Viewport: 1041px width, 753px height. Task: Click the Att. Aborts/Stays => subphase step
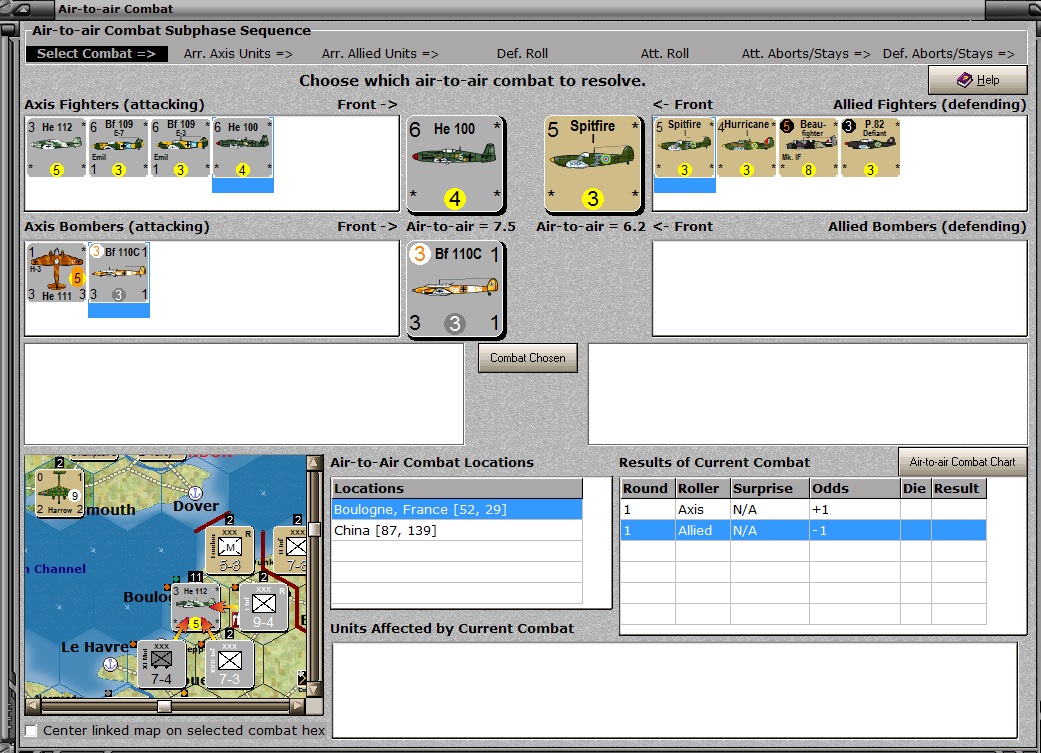pyautogui.click(x=806, y=54)
